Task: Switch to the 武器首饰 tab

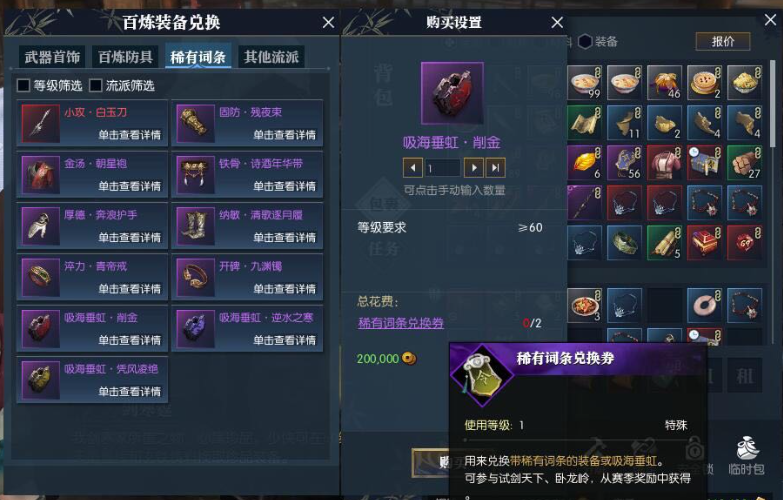Action: [52, 57]
